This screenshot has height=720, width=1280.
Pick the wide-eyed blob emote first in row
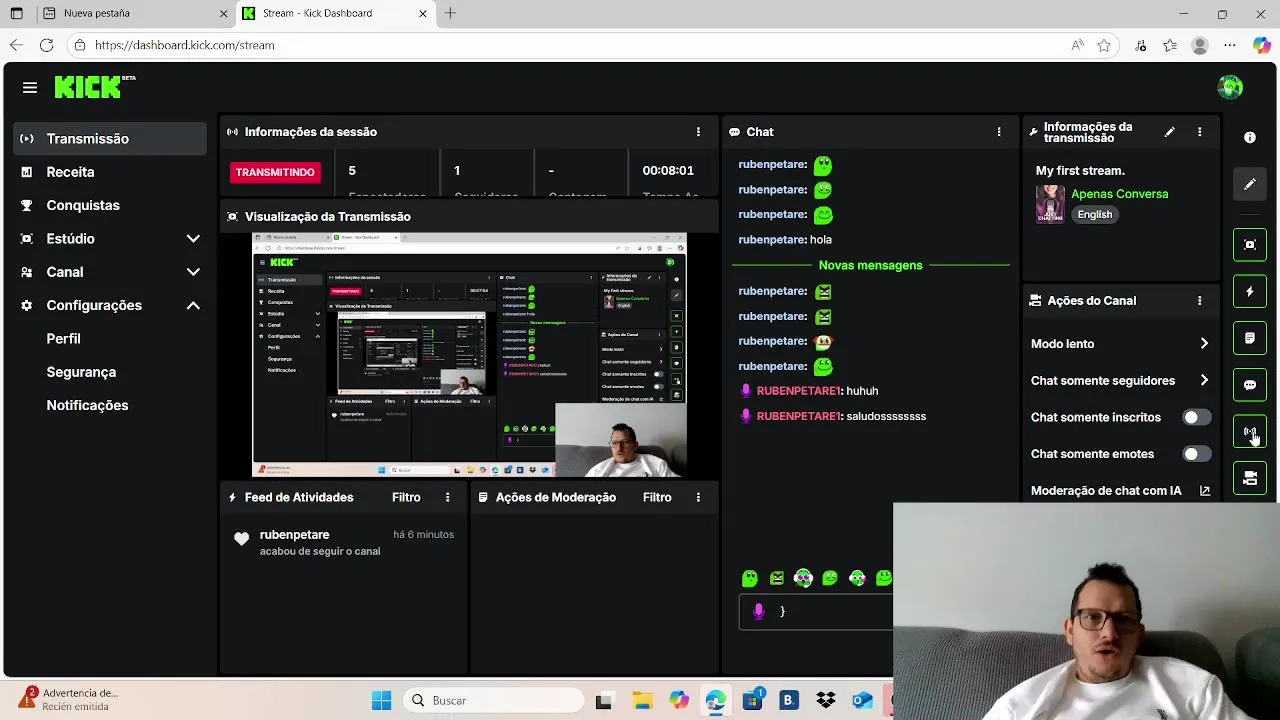pyautogui.click(x=750, y=578)
